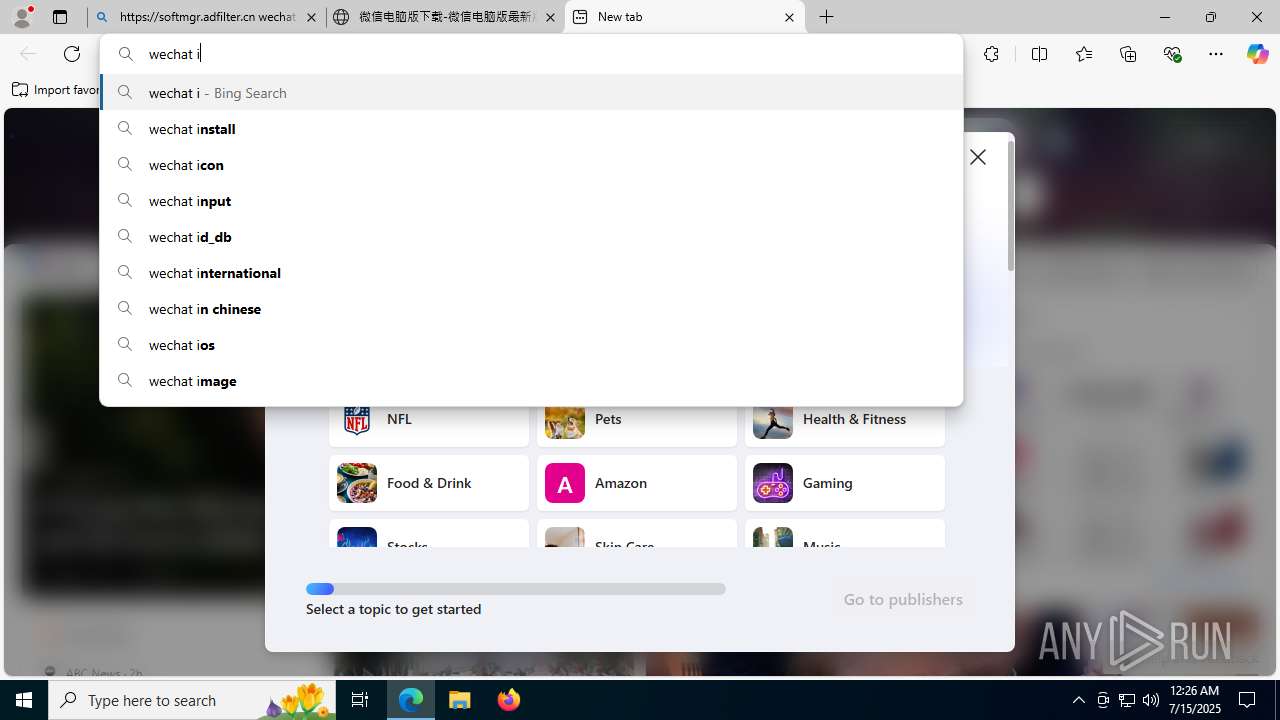
Task: Close the topic selection dialog
Action: click(978, 157)
